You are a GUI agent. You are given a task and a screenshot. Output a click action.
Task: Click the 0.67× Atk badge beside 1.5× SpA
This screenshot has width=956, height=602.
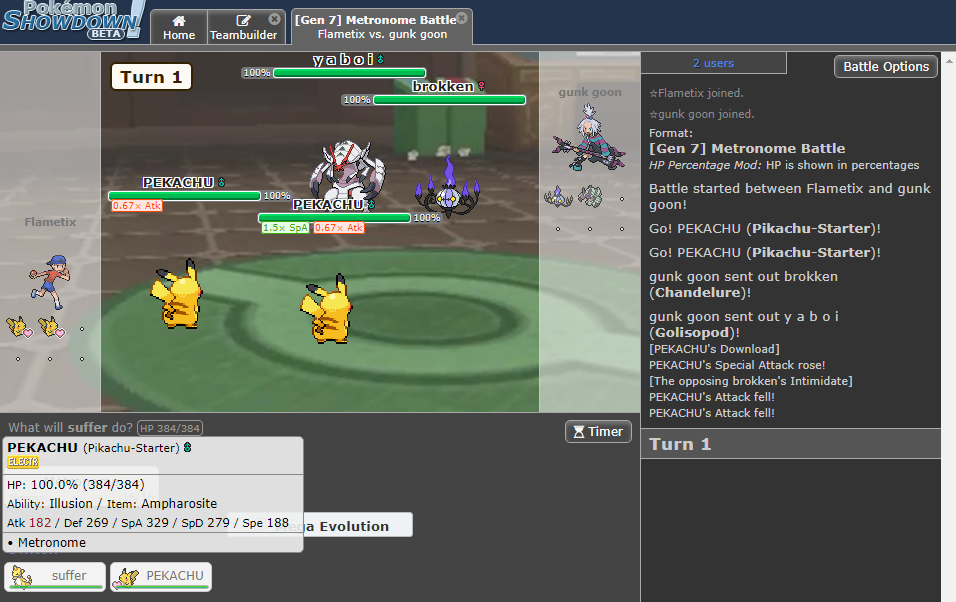click(338, 228)
